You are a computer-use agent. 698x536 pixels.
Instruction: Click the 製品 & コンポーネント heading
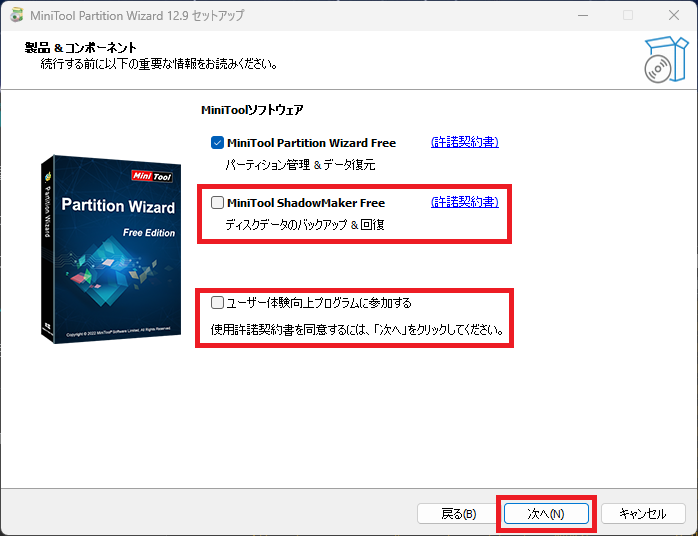[80, 48]
